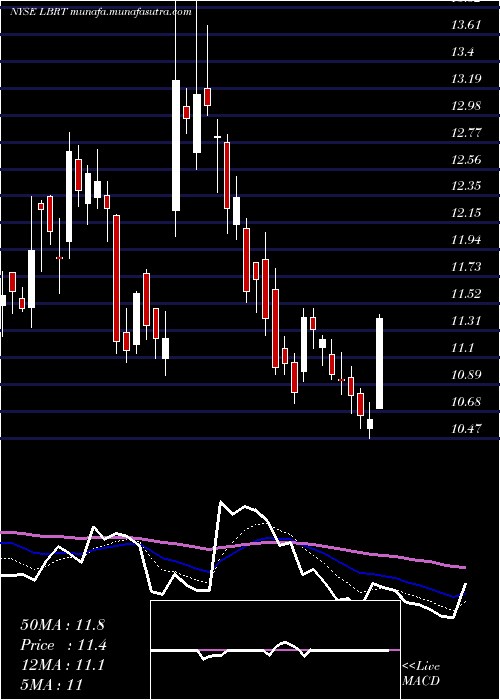500x700 pixels.
Task: Click the 12.15 price axis label
Action: [x=466, y=212]
